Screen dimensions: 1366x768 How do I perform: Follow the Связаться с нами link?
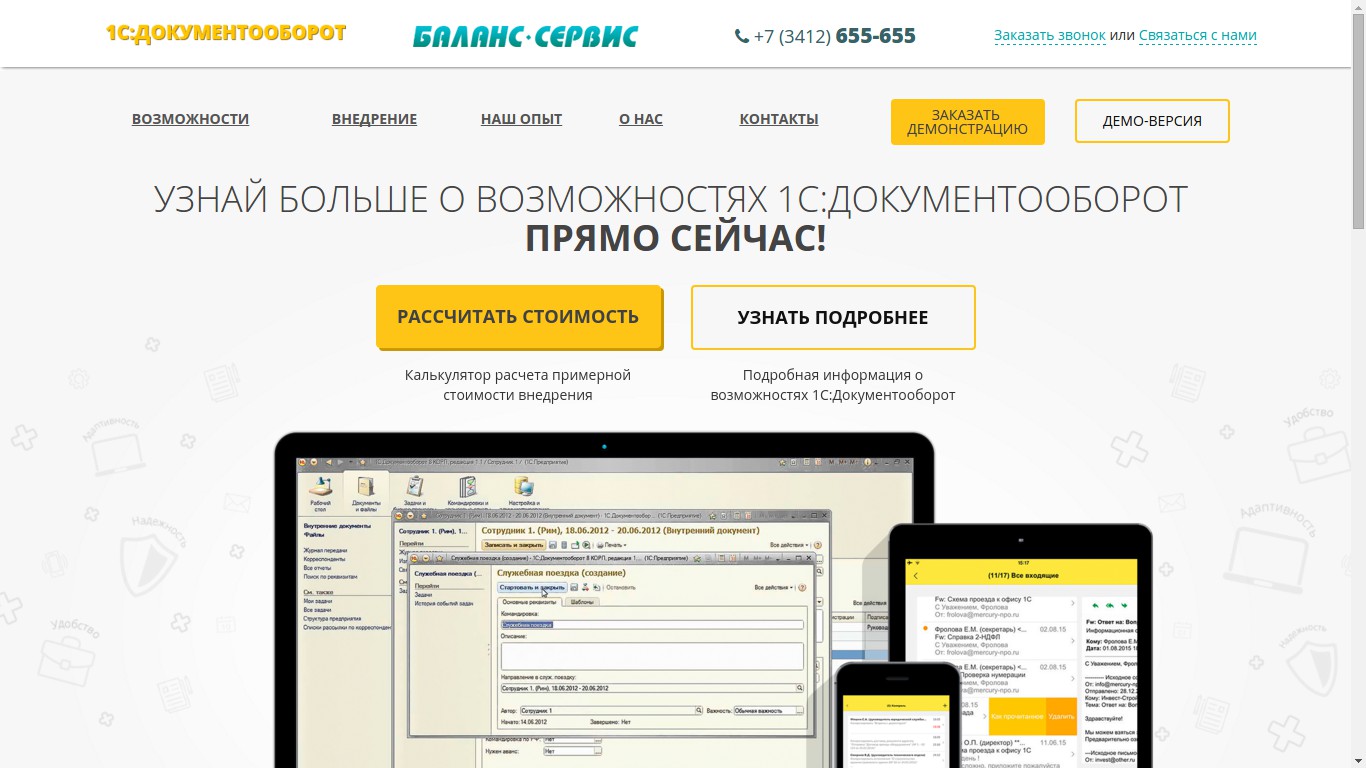tap(1198, 36)
